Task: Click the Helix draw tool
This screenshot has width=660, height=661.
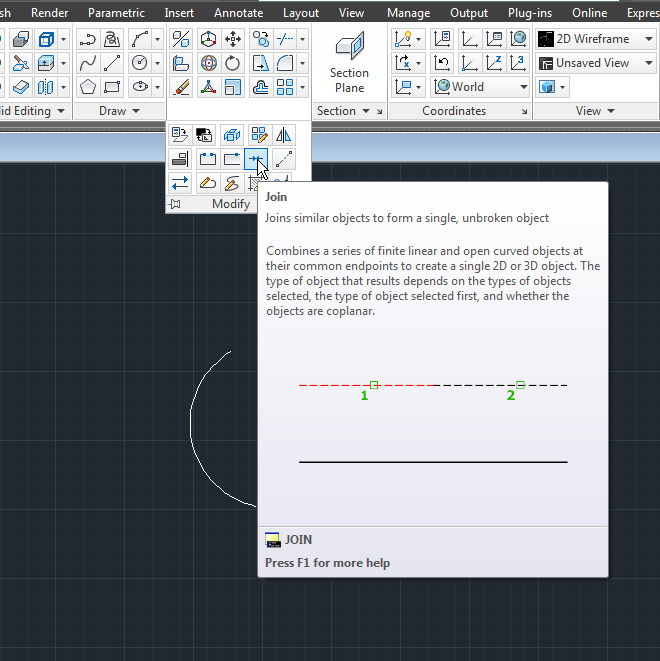Action: pos(113,39)
